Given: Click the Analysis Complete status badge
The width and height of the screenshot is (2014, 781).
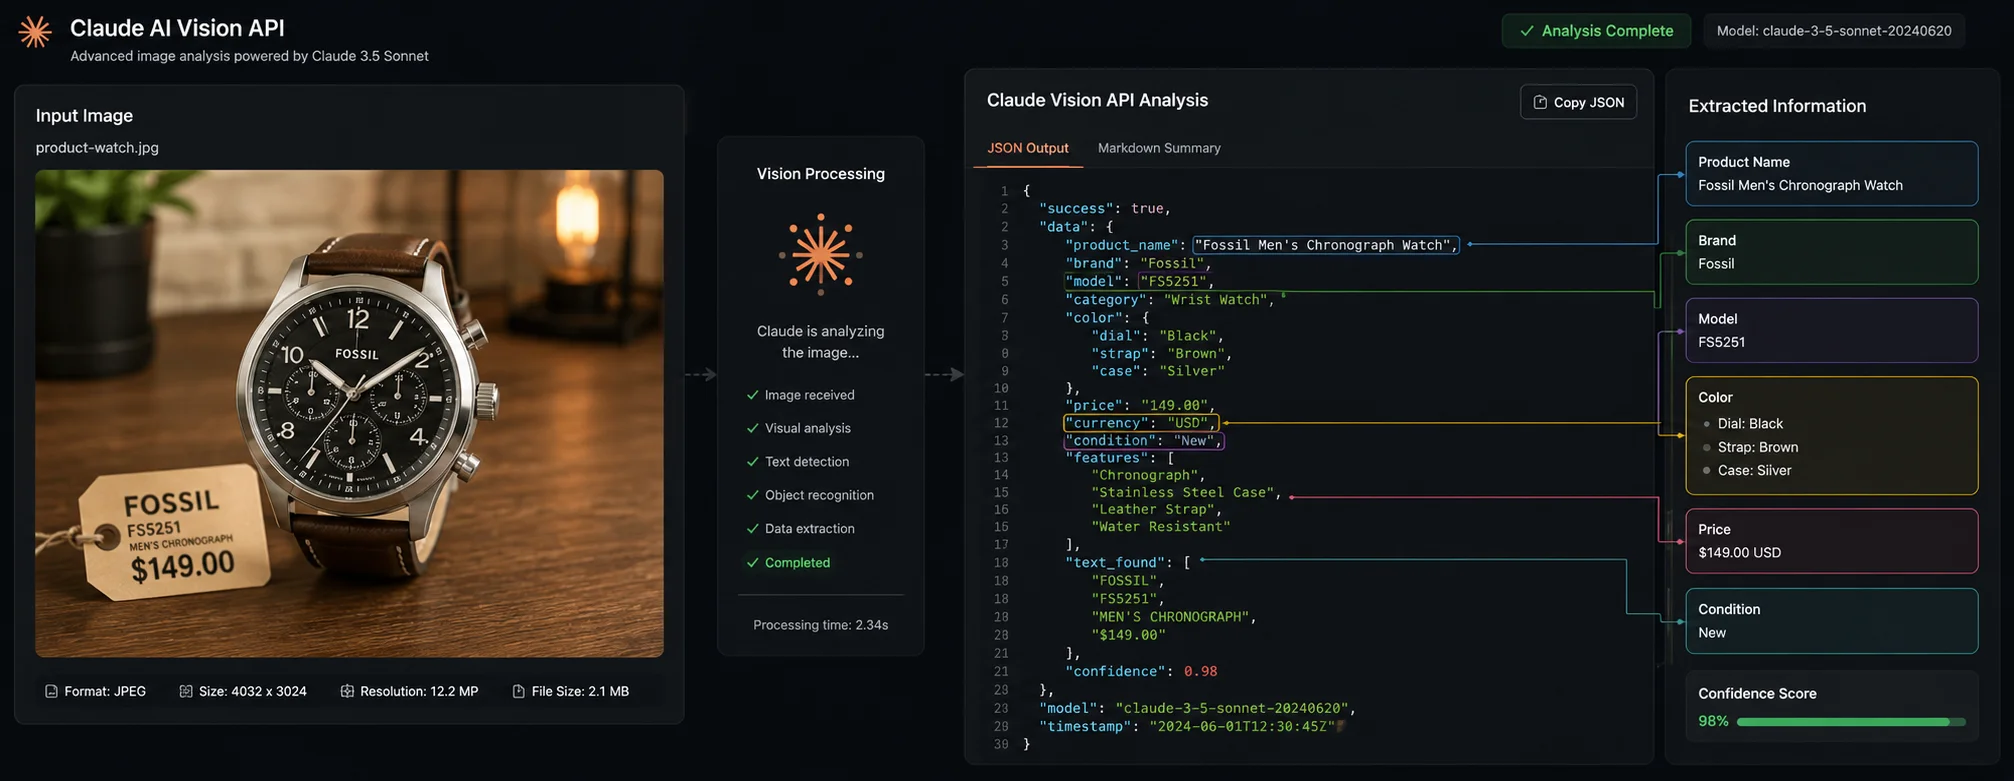Looking at the screenshot, I should click(x=1596, y=31).
